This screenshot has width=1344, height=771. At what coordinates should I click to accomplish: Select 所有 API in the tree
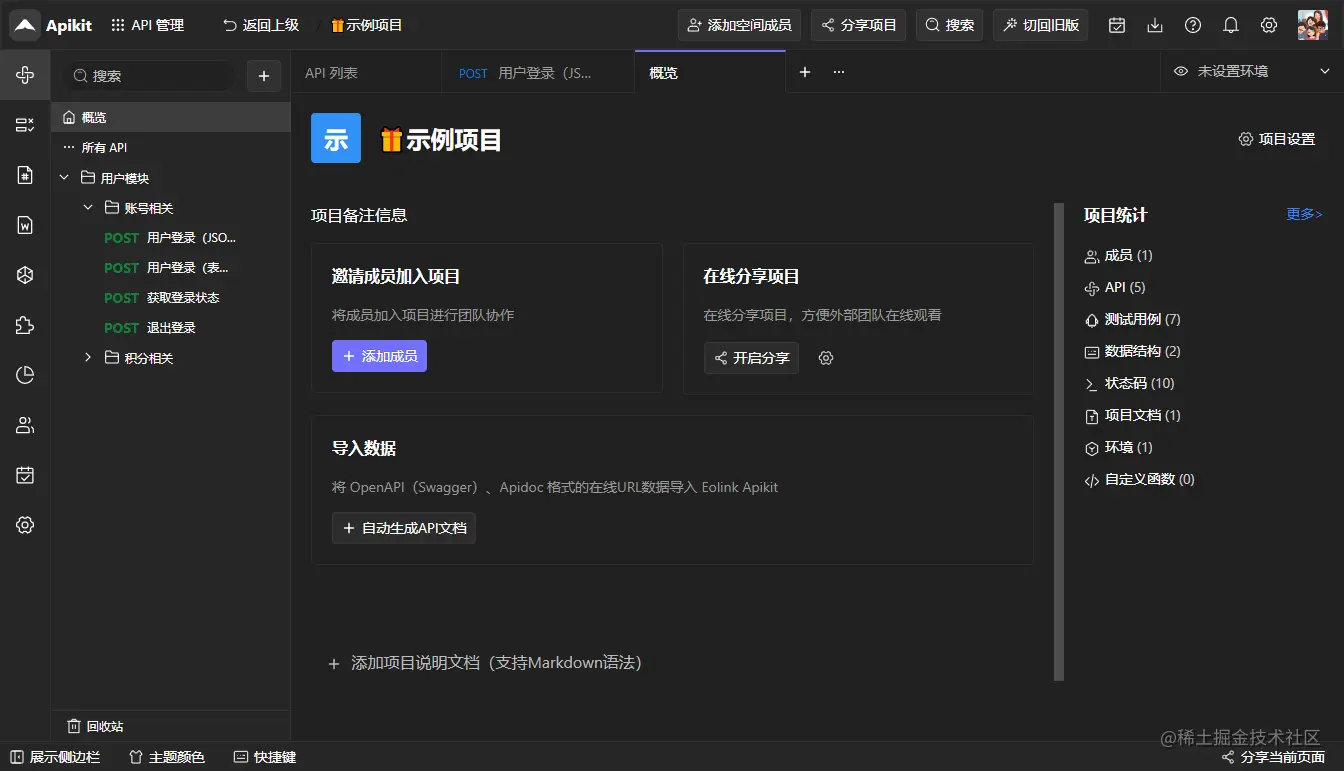[171, 147]
